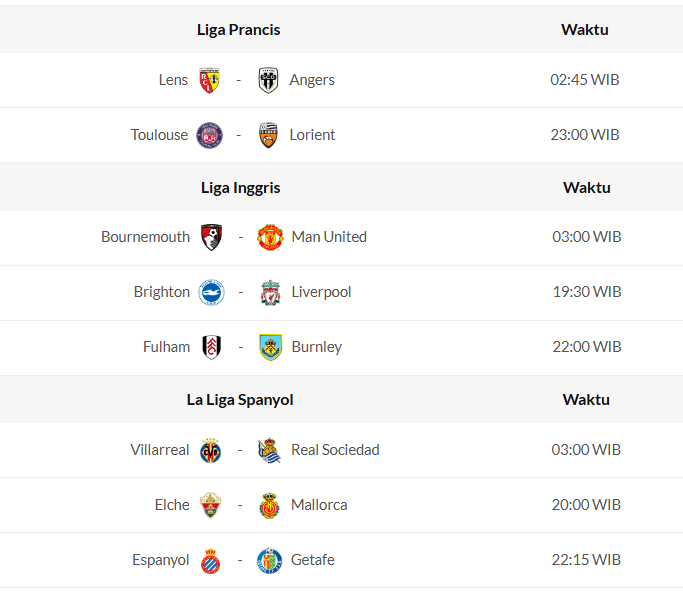Screen dimensions: 683x600
Task: Select the La Liga Spanyol section header
Action: click(240, 400)
